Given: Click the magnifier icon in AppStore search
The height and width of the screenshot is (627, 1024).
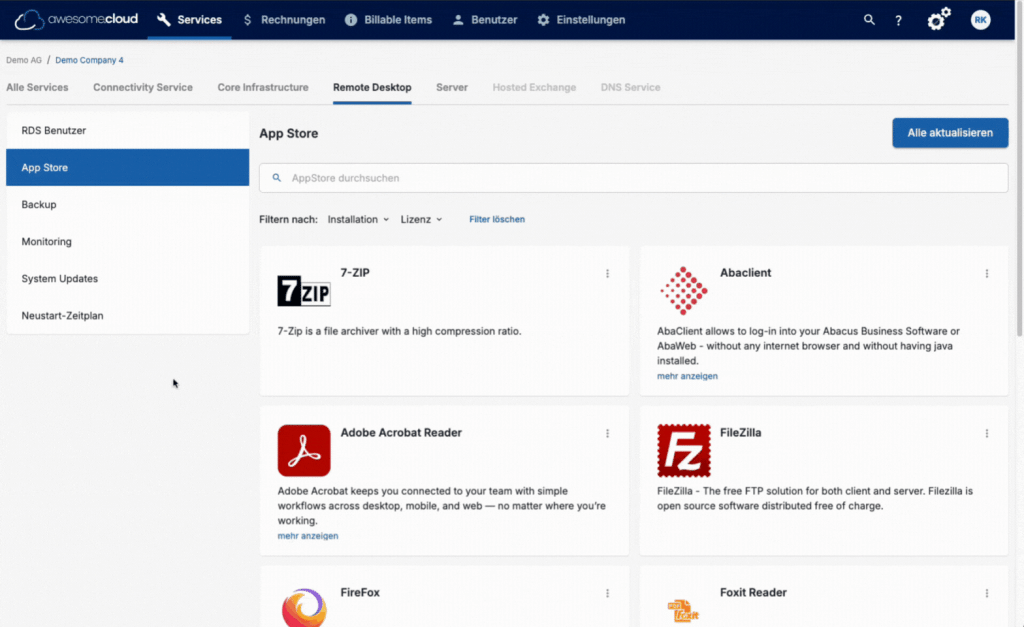Looking at the screenshot, I should [277, 178].
